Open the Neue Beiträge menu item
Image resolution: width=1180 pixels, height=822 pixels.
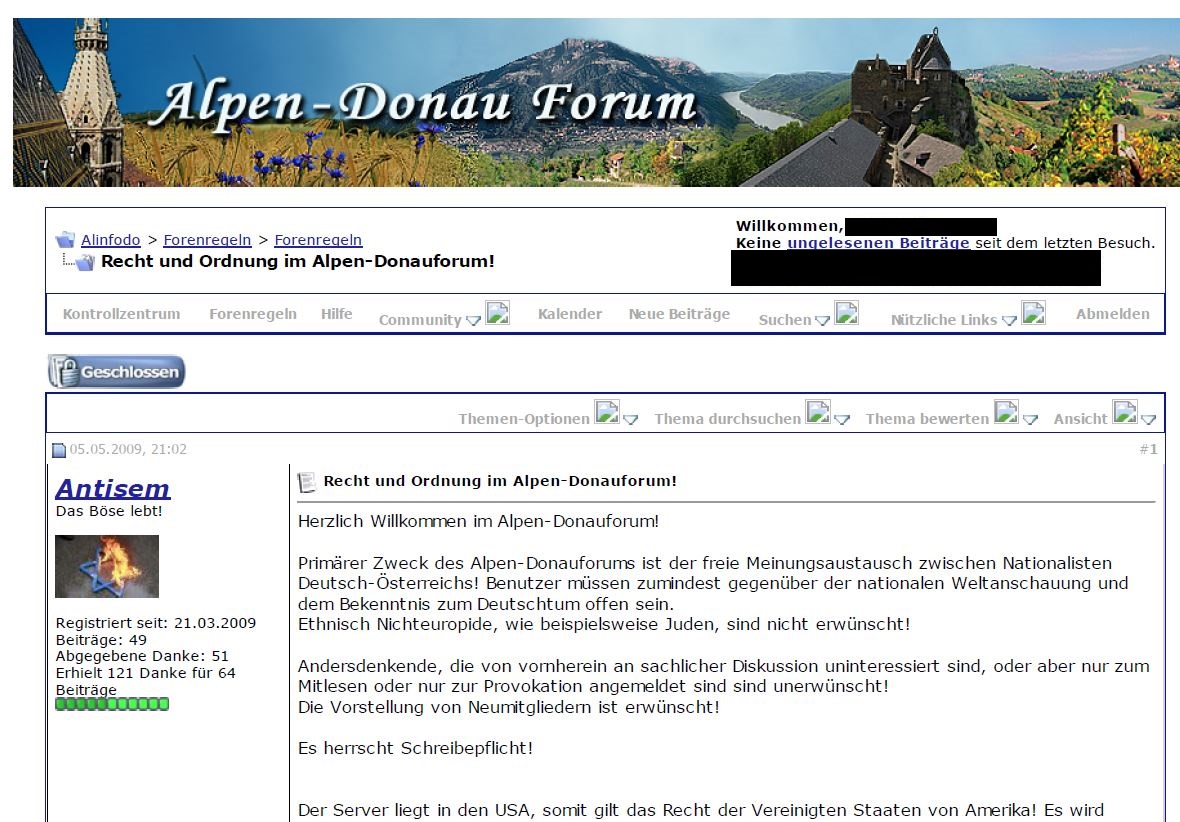(680, 314)
